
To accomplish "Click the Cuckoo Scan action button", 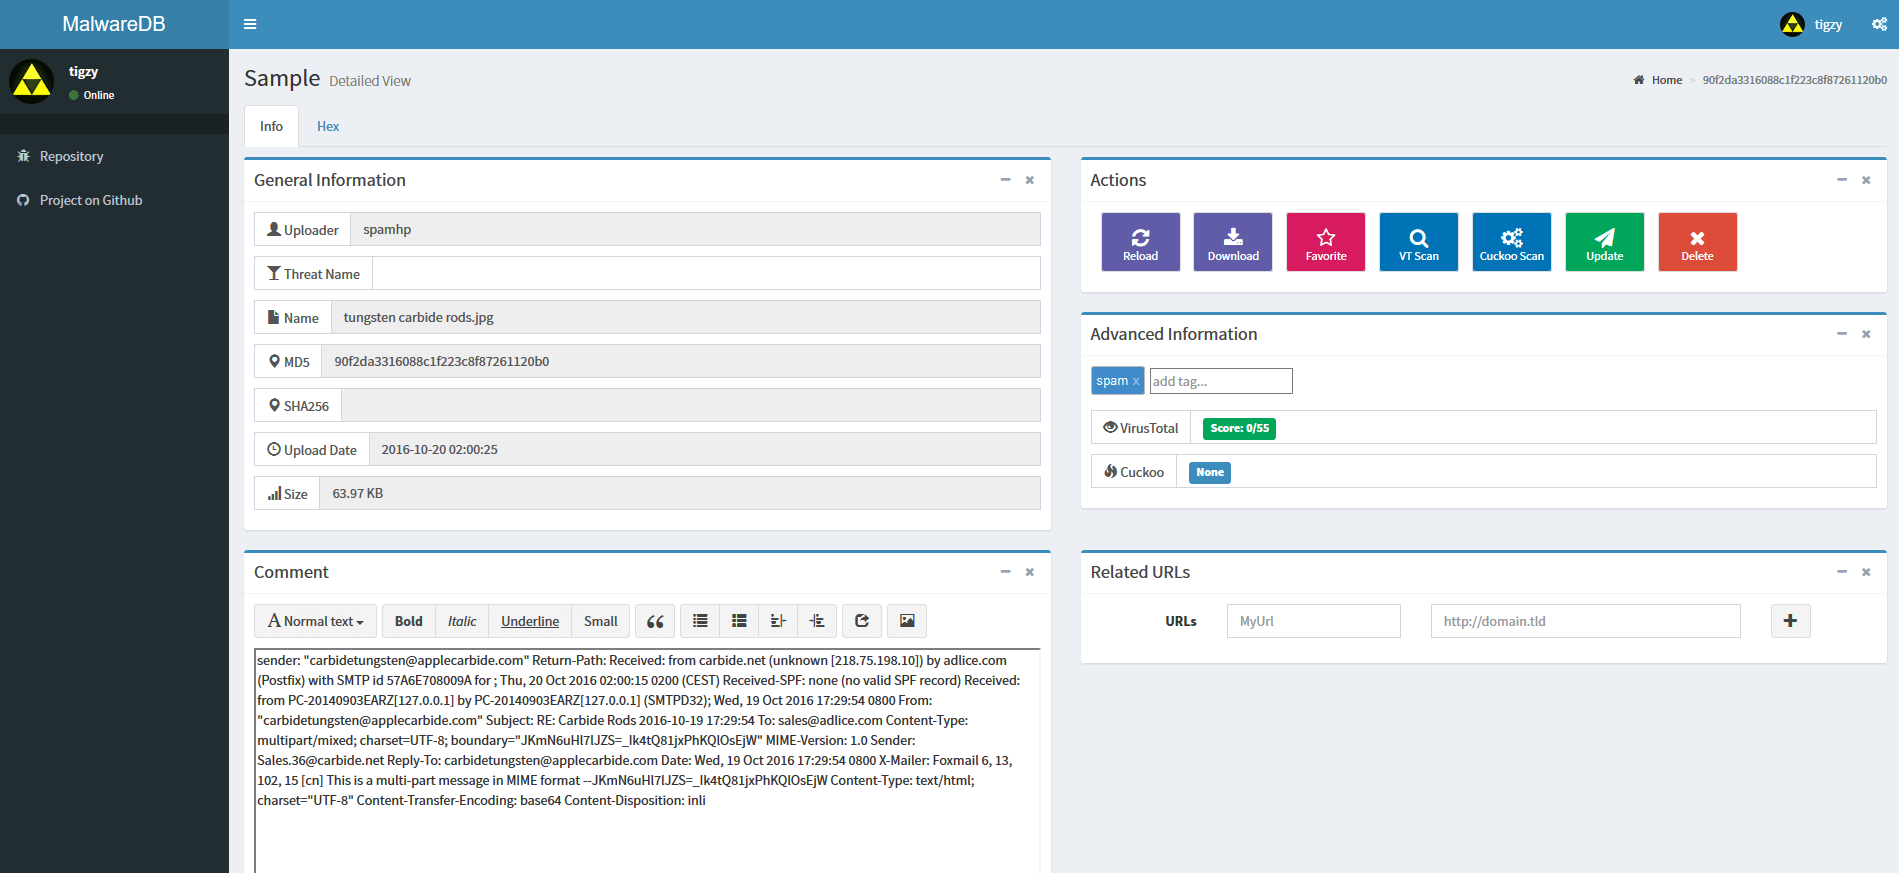I will pos(1511,242).
